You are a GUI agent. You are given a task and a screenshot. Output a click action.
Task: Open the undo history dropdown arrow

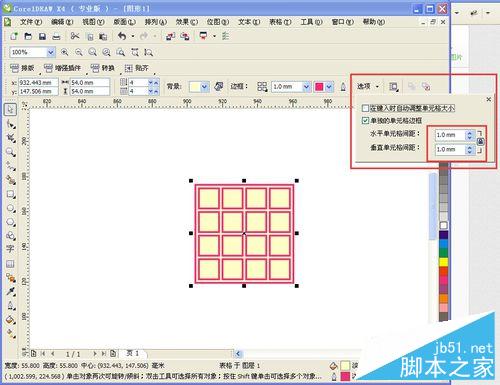(x=133, y=36)
